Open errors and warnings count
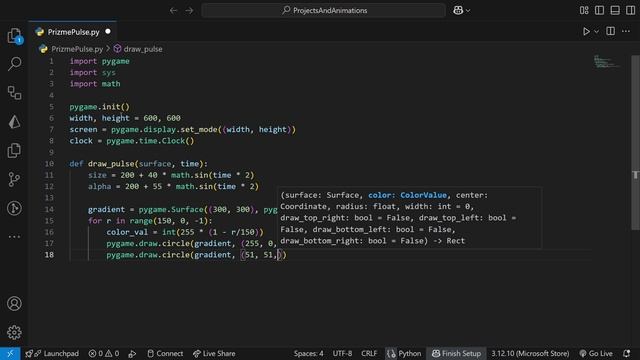The width and height of the screenshot is (640, 360). (x=104, y=353)
